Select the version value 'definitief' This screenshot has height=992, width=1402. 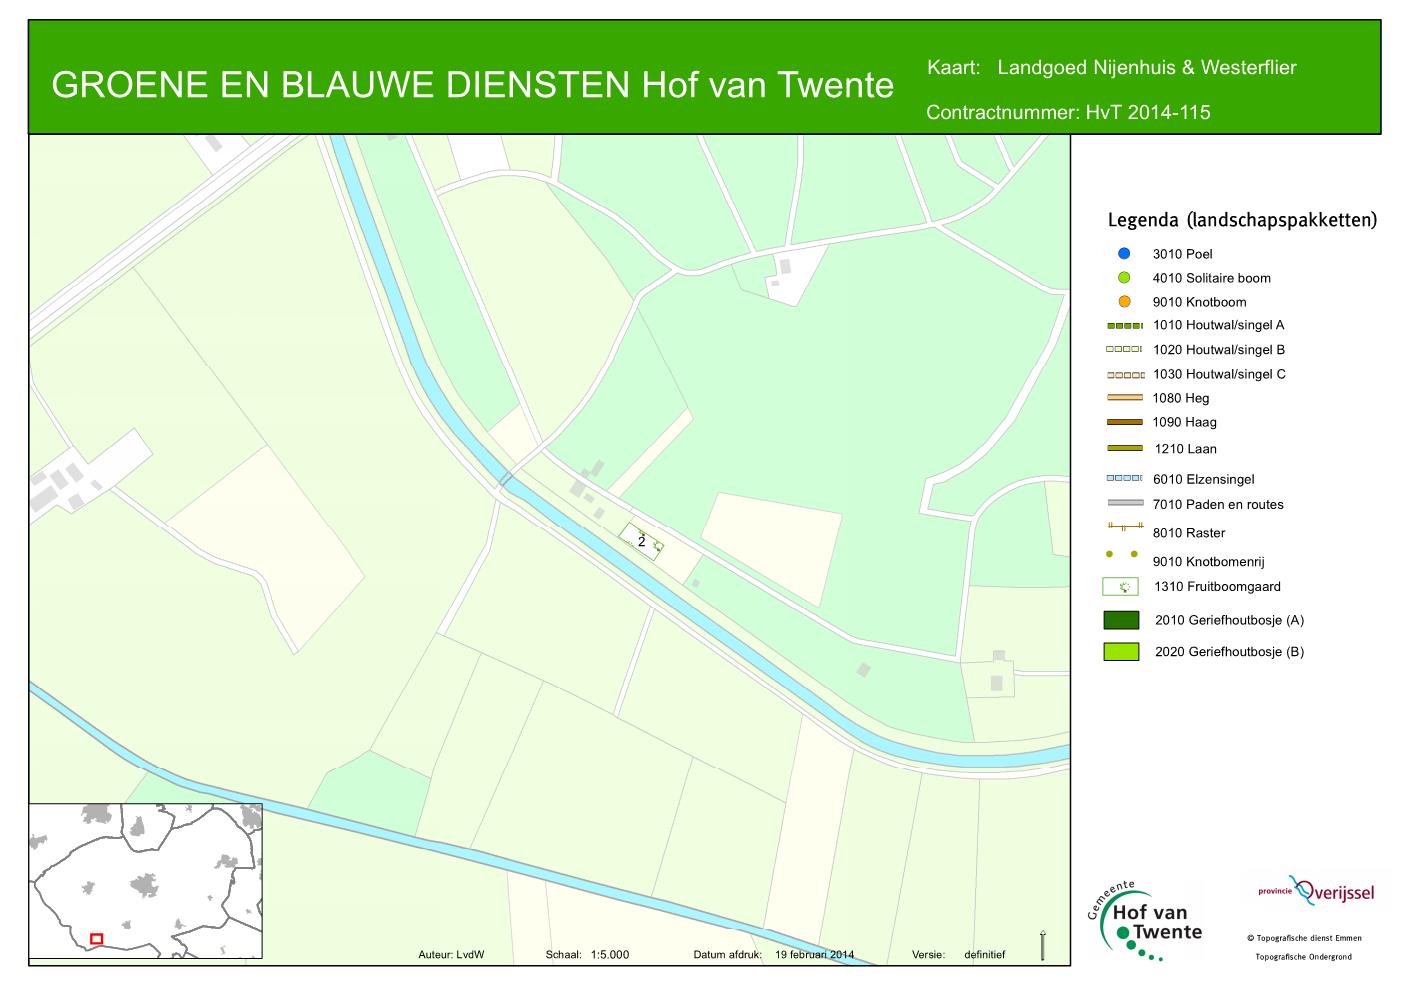[x=984, y=954]
